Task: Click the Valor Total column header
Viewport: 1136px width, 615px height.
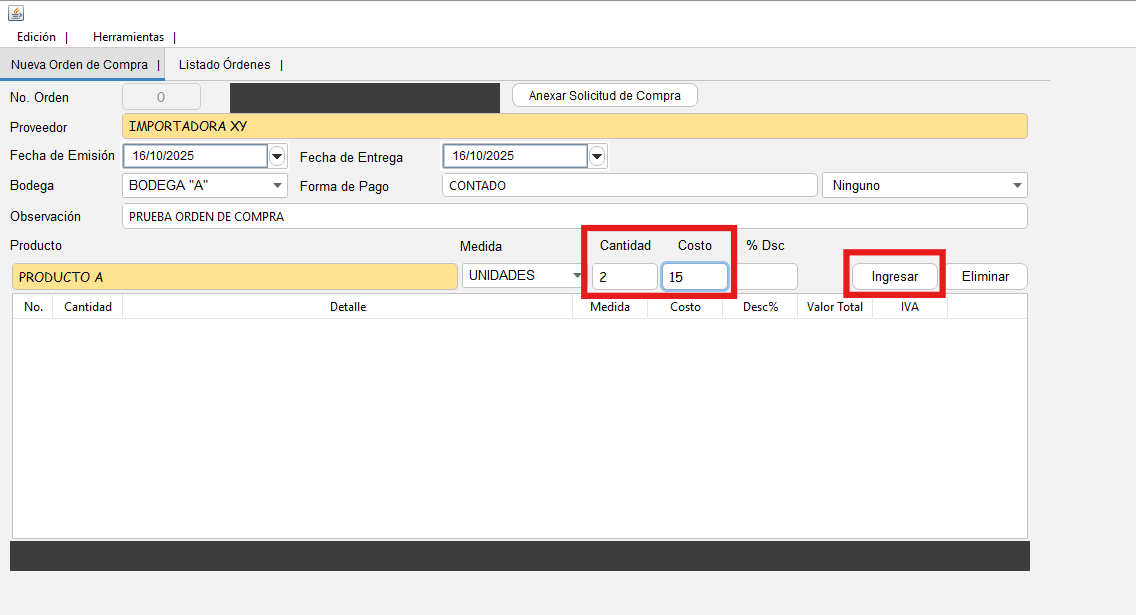Action: click(835, 307)
